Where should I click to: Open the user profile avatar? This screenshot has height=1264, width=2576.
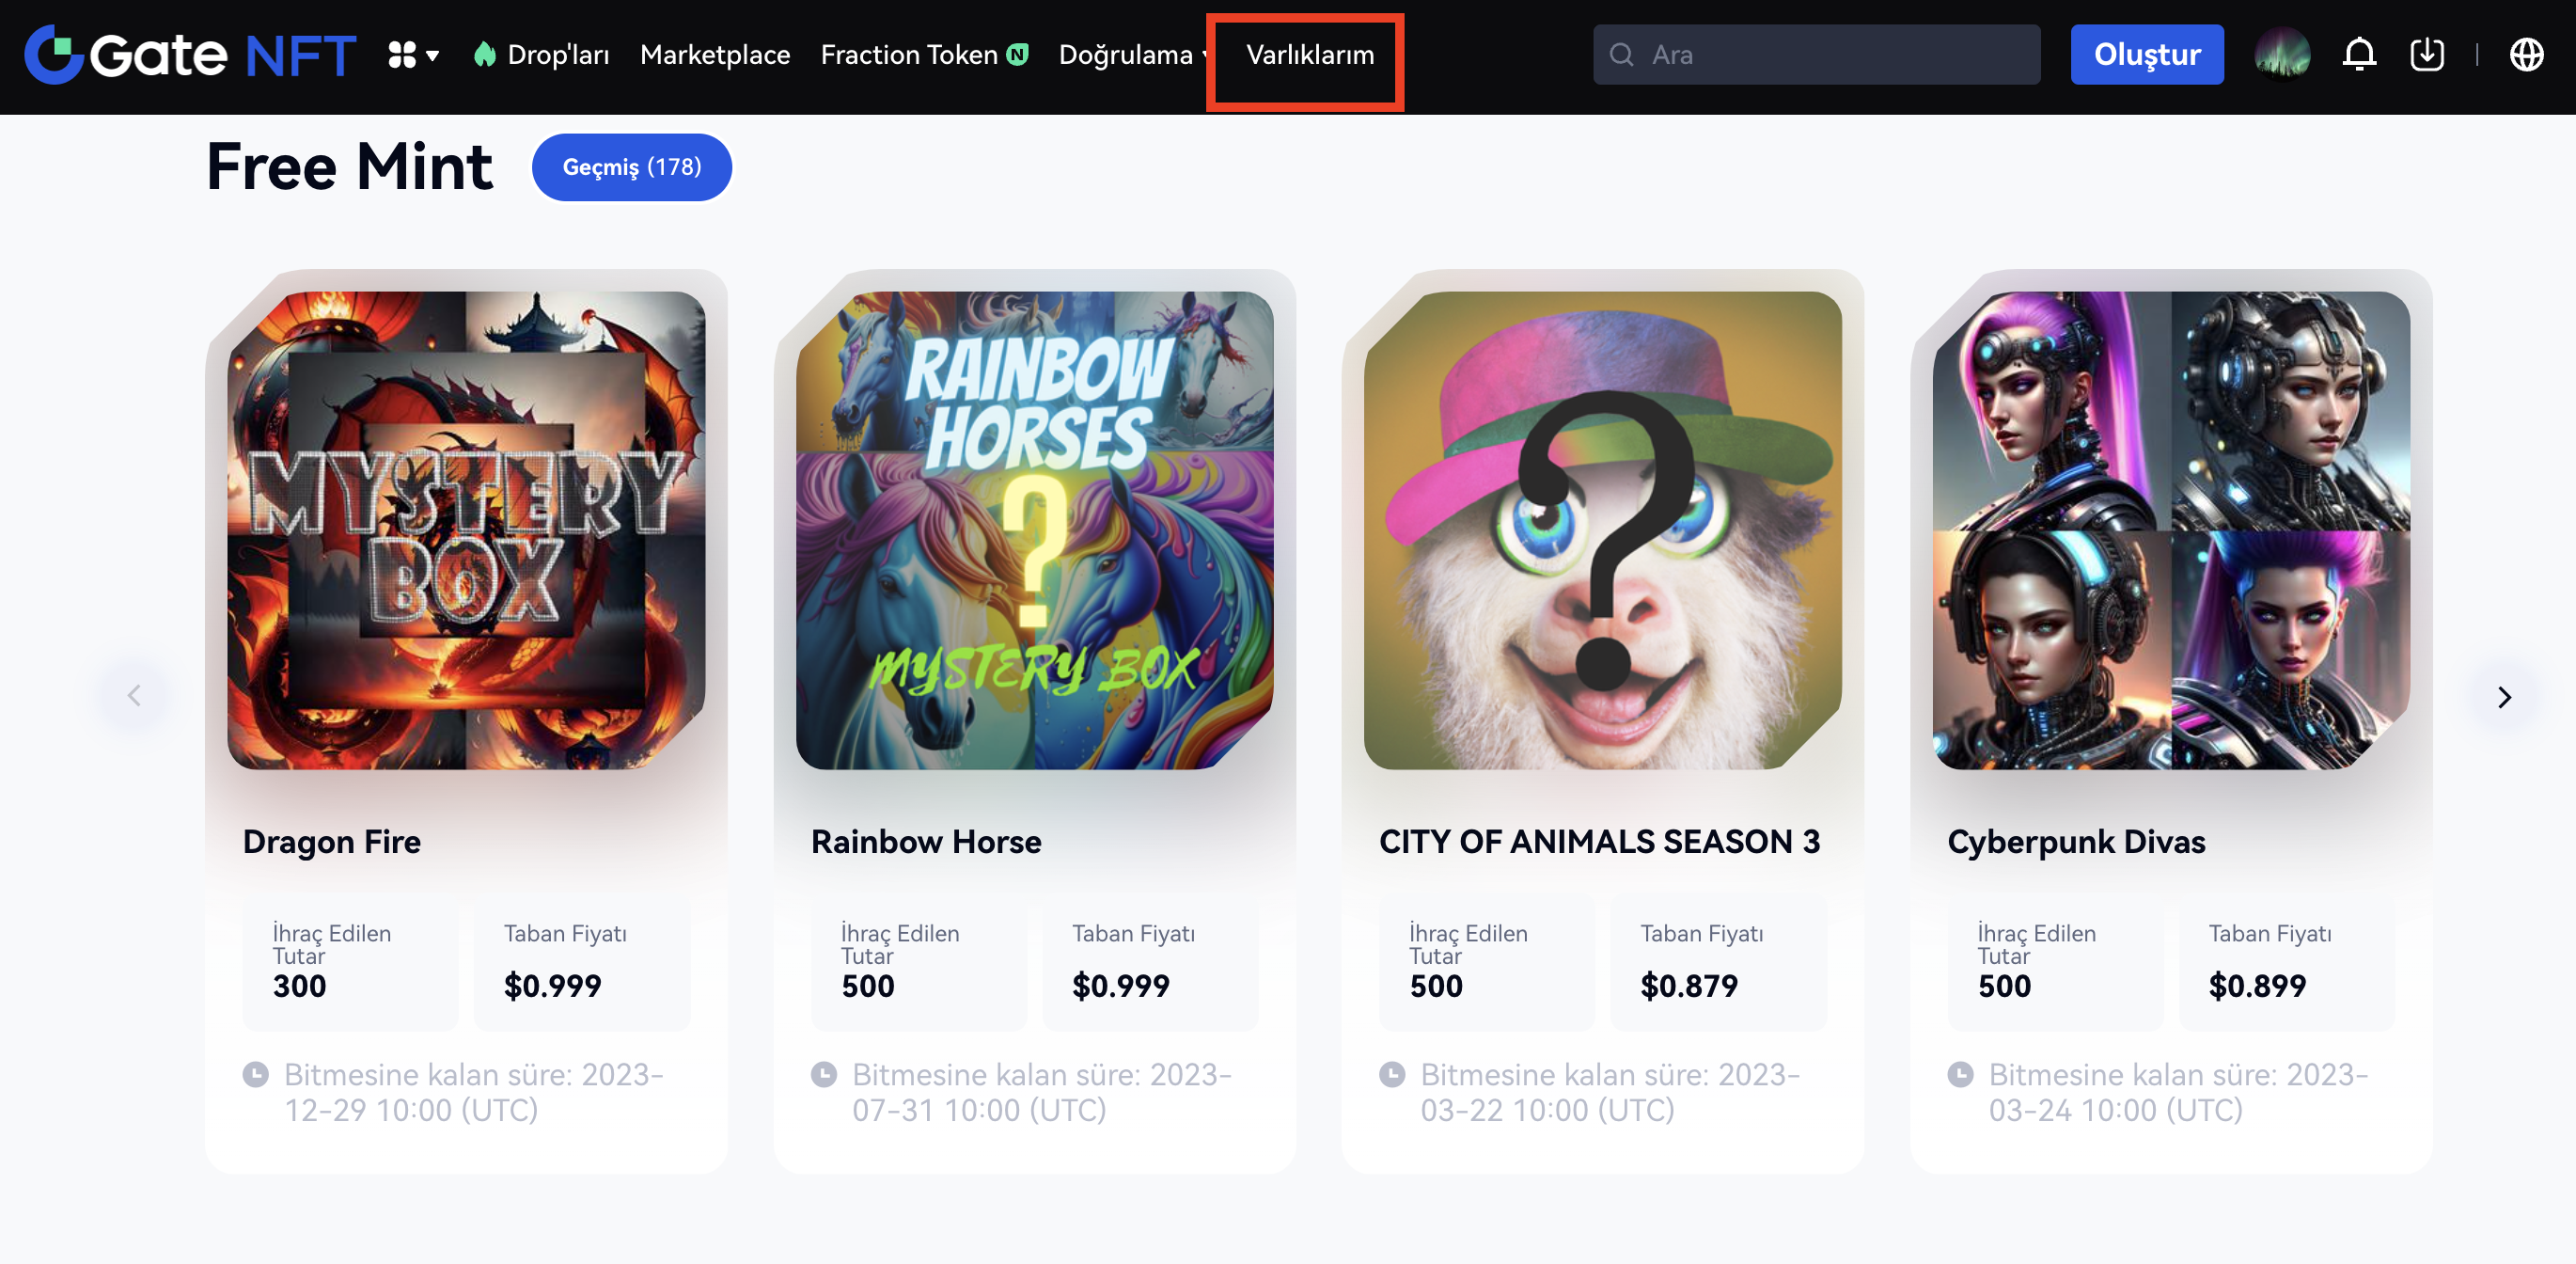2281,55
